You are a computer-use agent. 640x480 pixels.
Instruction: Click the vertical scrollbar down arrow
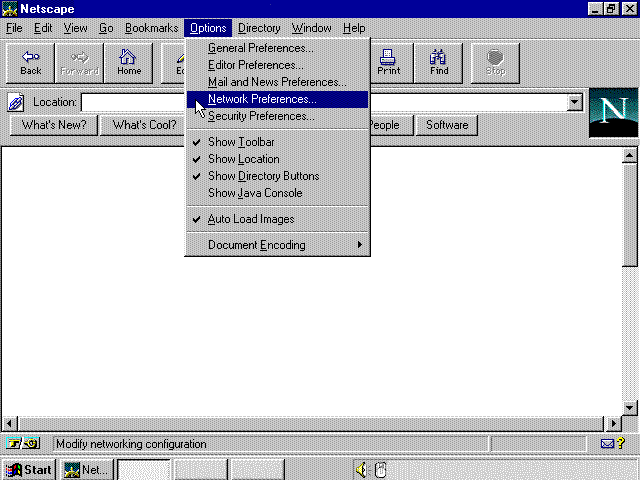click(629, 407)
